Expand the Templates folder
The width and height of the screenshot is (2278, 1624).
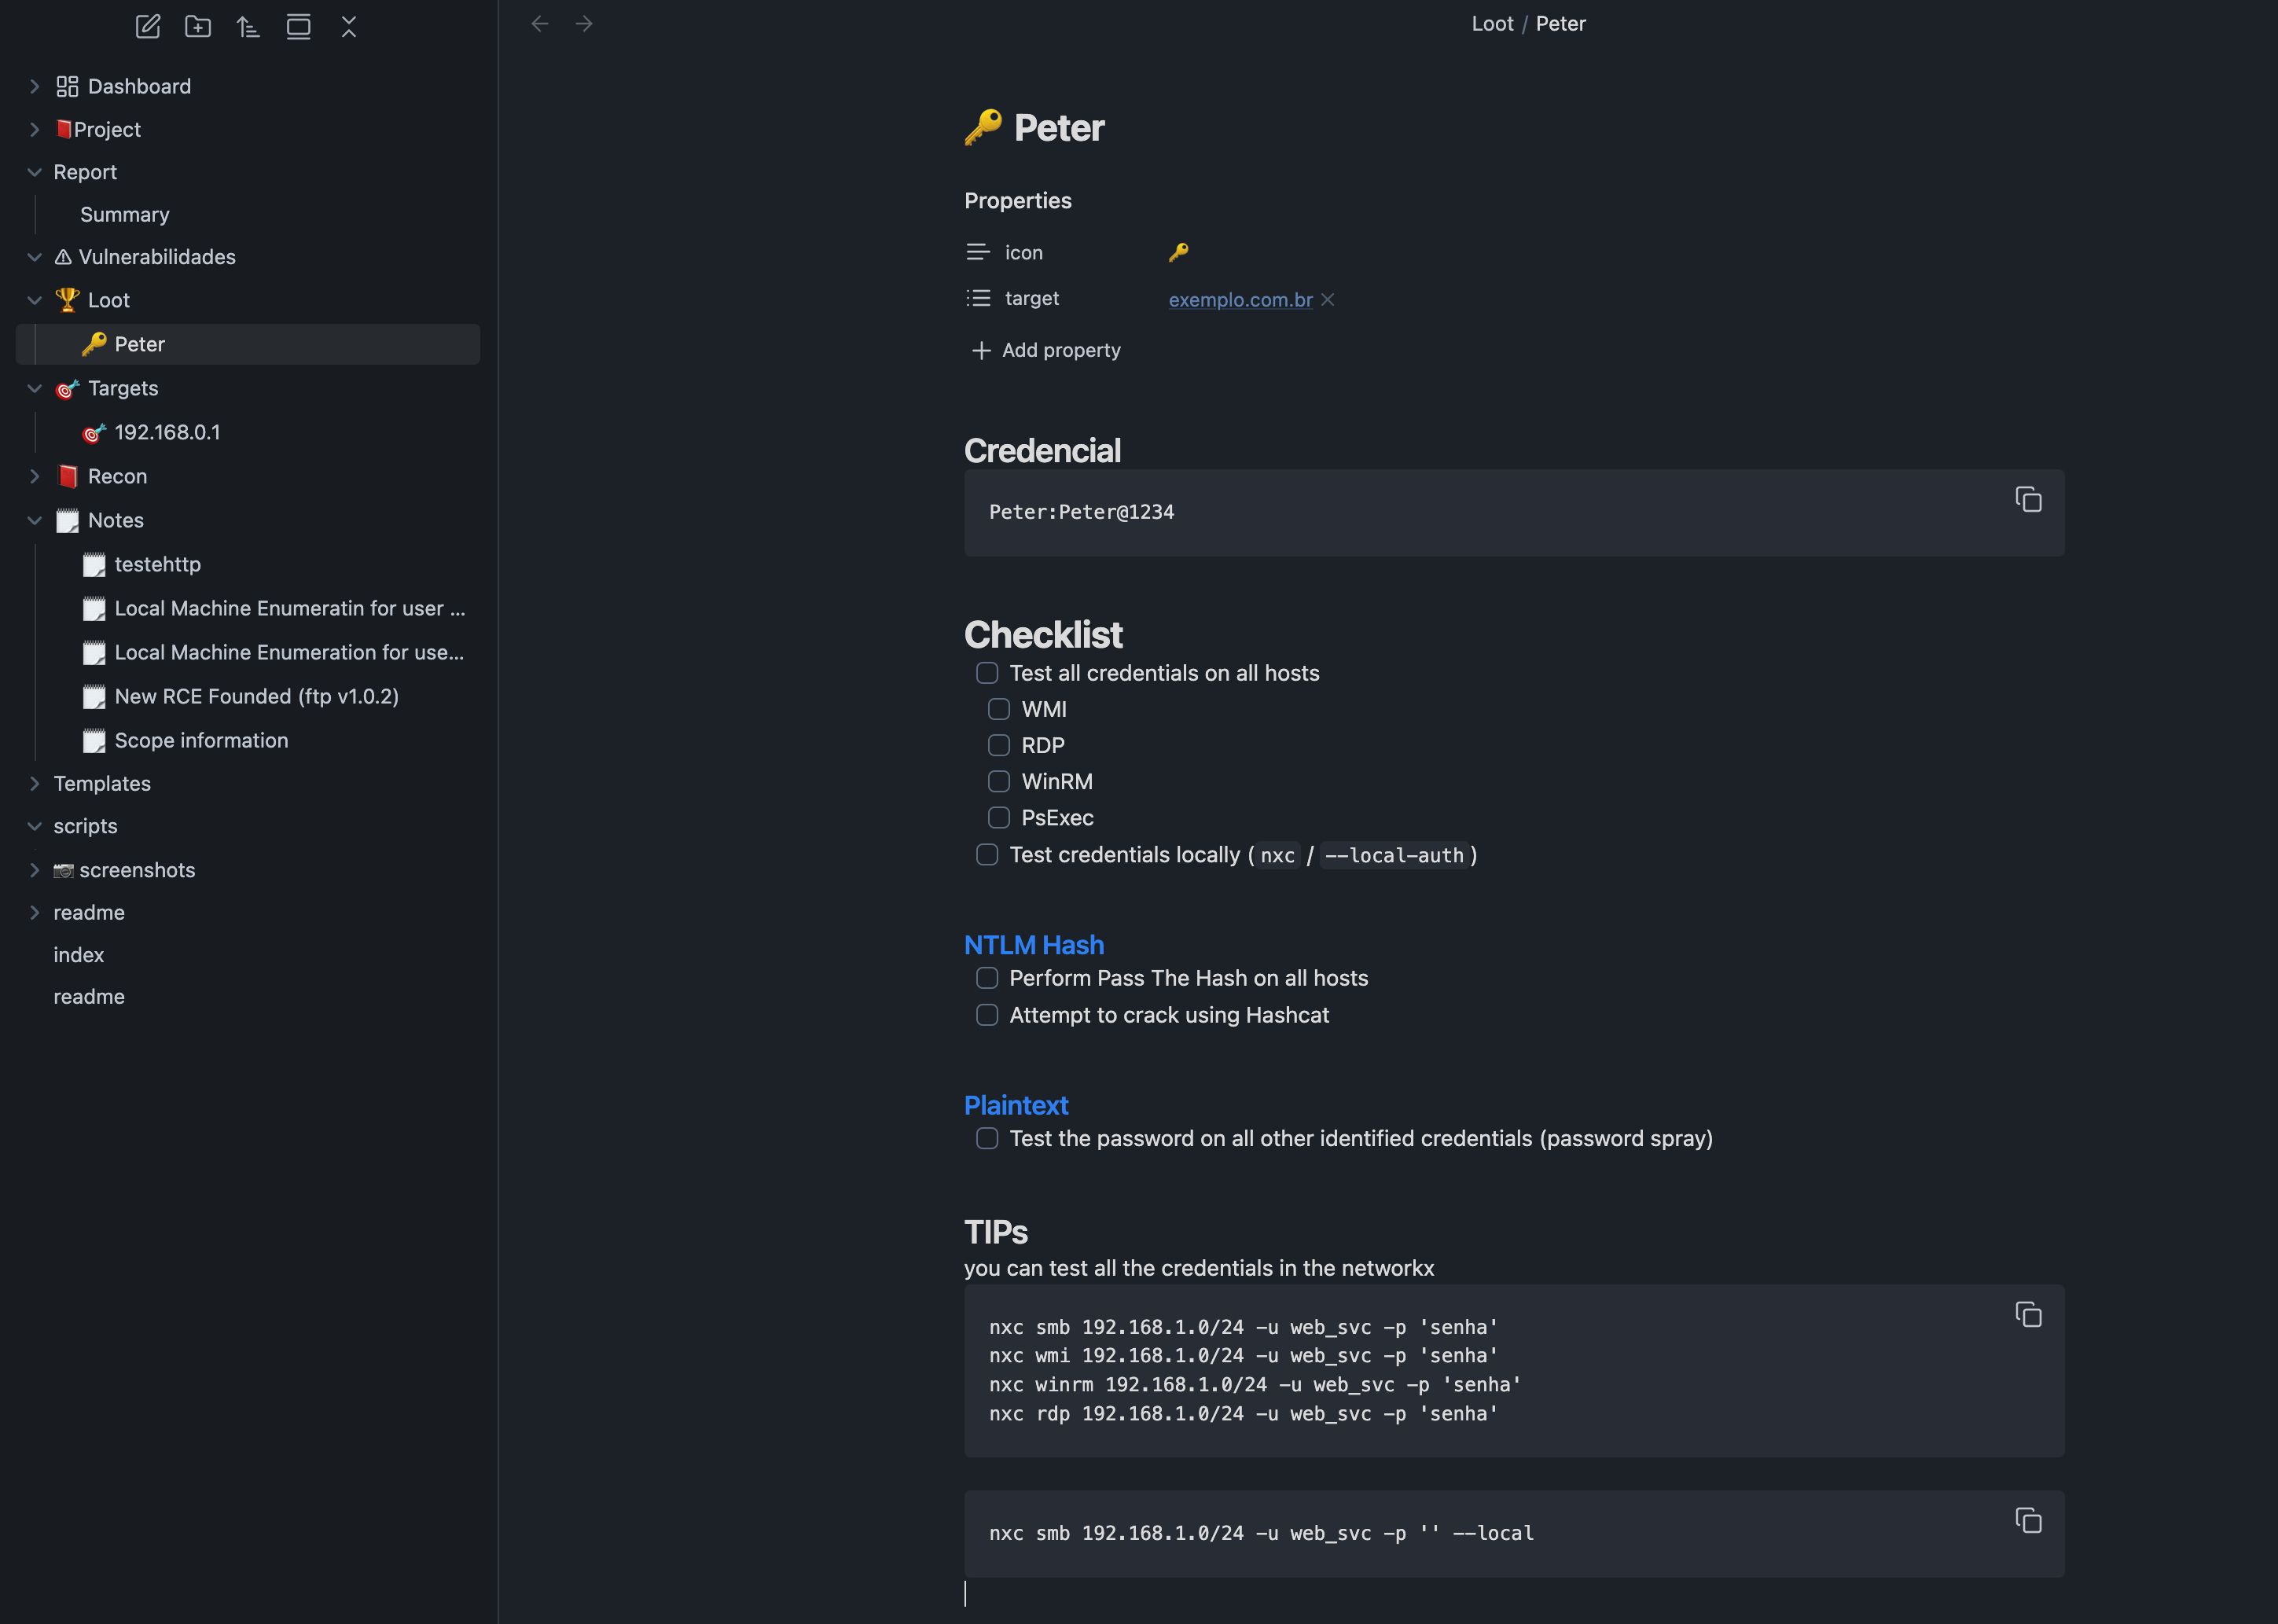[35, 783]
